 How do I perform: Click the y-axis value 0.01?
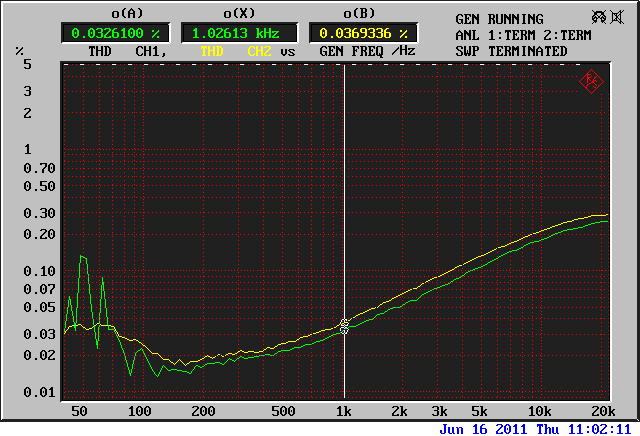pos(39,392)
